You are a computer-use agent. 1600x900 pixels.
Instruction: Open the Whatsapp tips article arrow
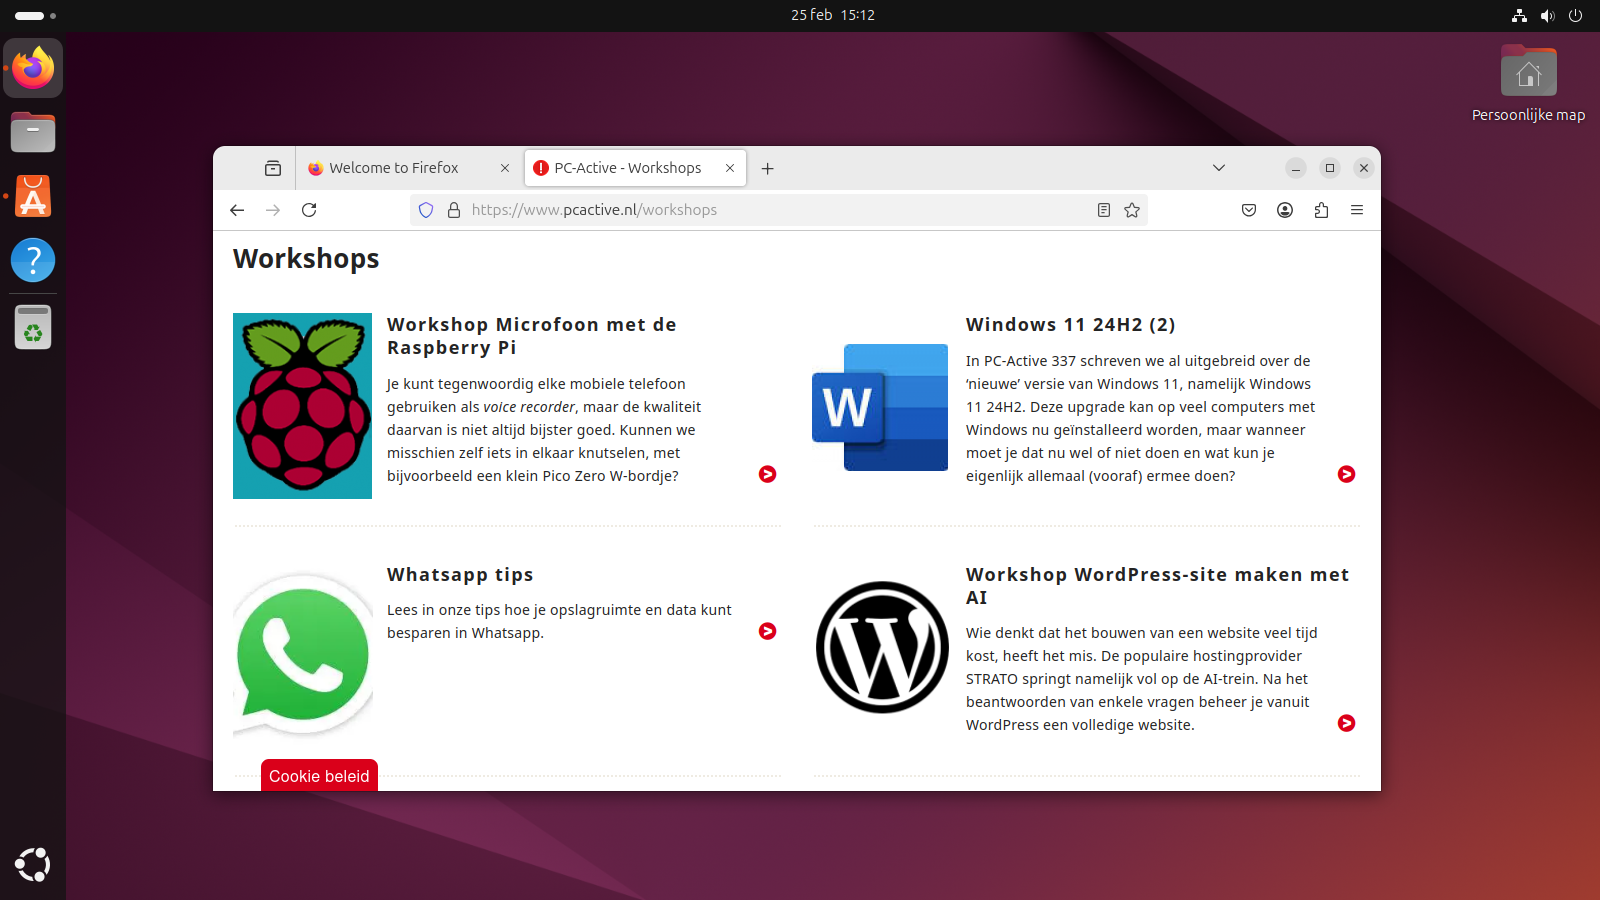pyautogui.click(x=767, y=632)
